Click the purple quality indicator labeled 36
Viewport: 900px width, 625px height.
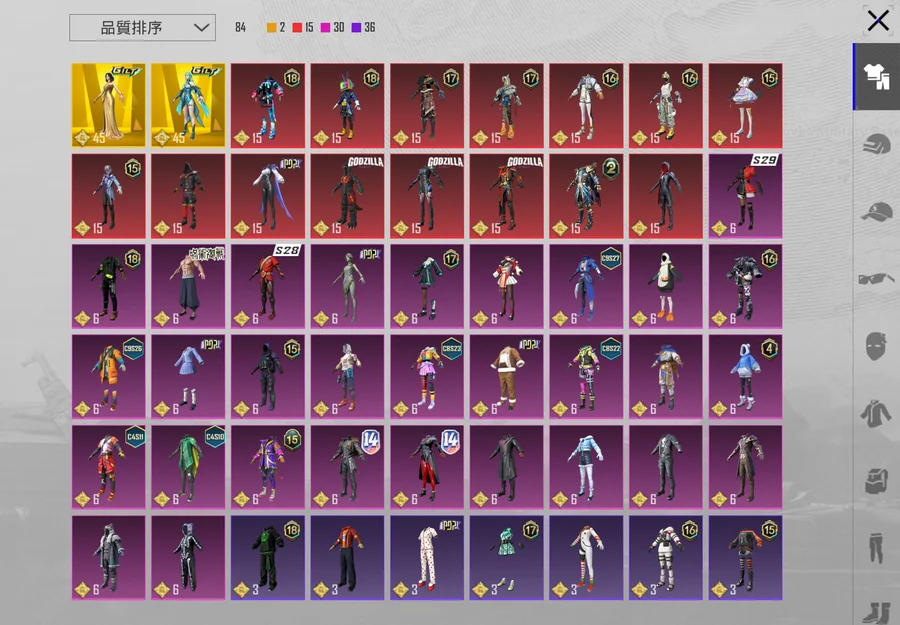(x=356, y=28)
